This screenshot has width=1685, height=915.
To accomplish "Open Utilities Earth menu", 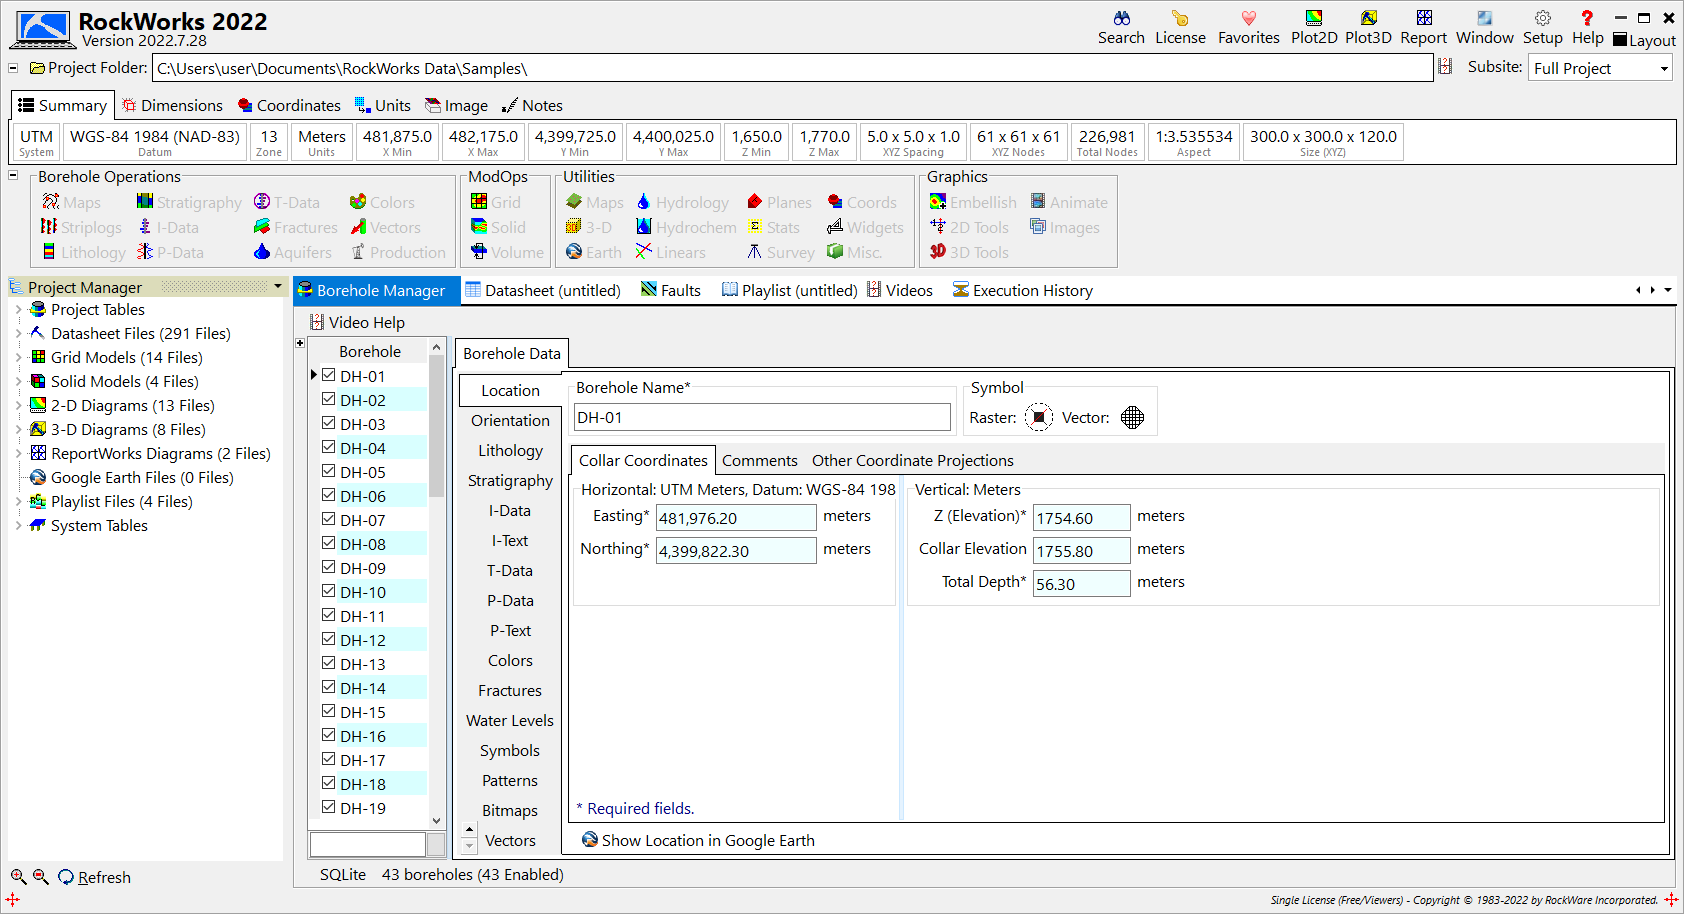I will [593, 252].
